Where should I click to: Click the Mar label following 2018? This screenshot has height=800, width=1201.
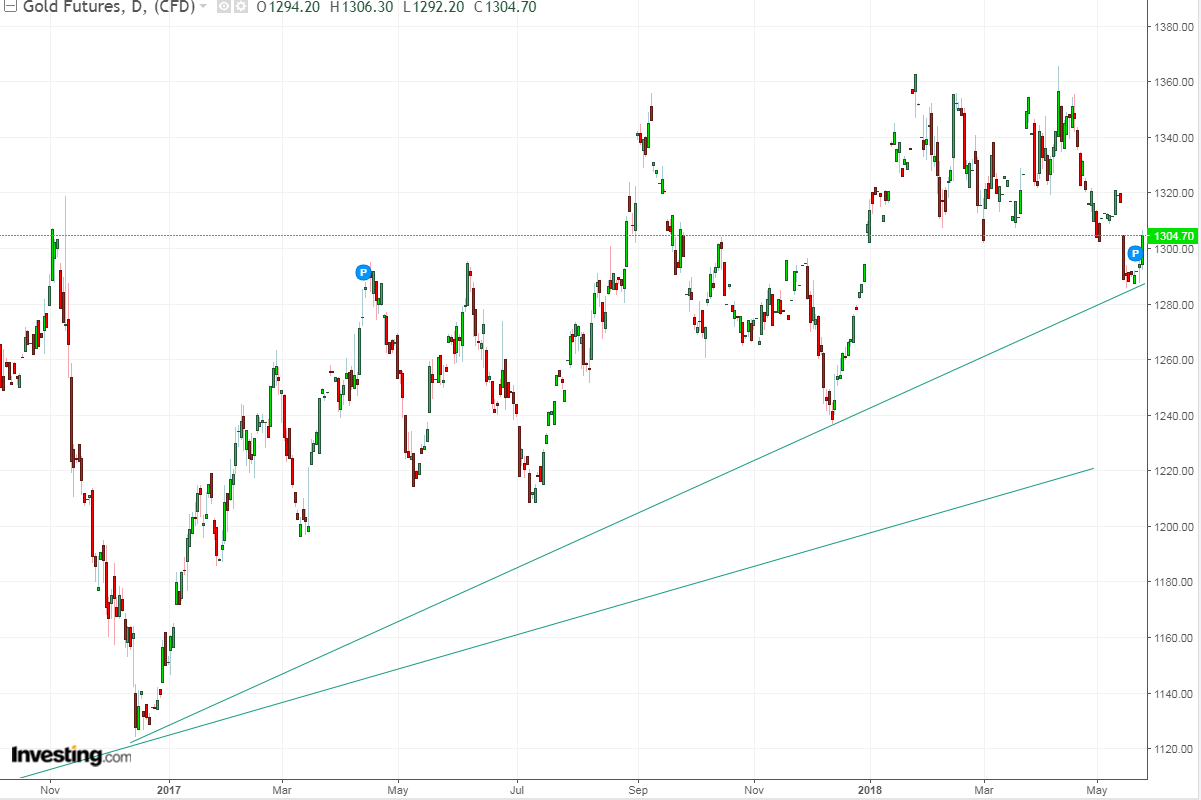983,789
